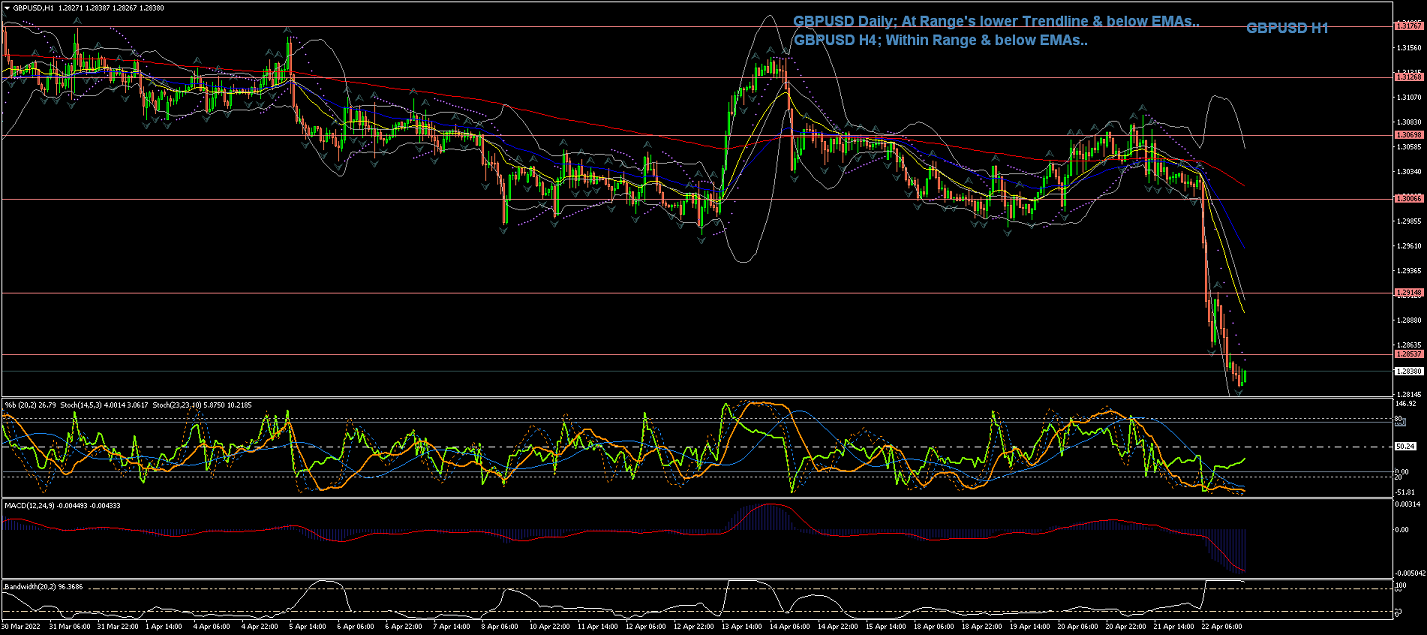Click the 50.24 level label in stochastic panel

tap(1405, 446)
